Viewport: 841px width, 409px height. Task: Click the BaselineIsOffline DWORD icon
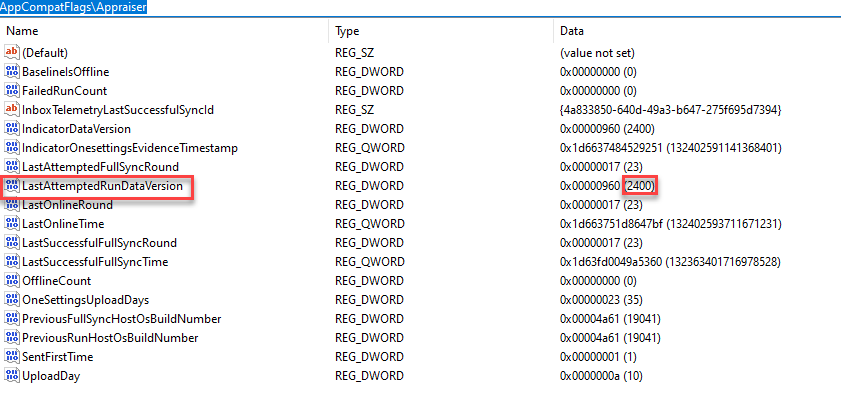[11, 71]
